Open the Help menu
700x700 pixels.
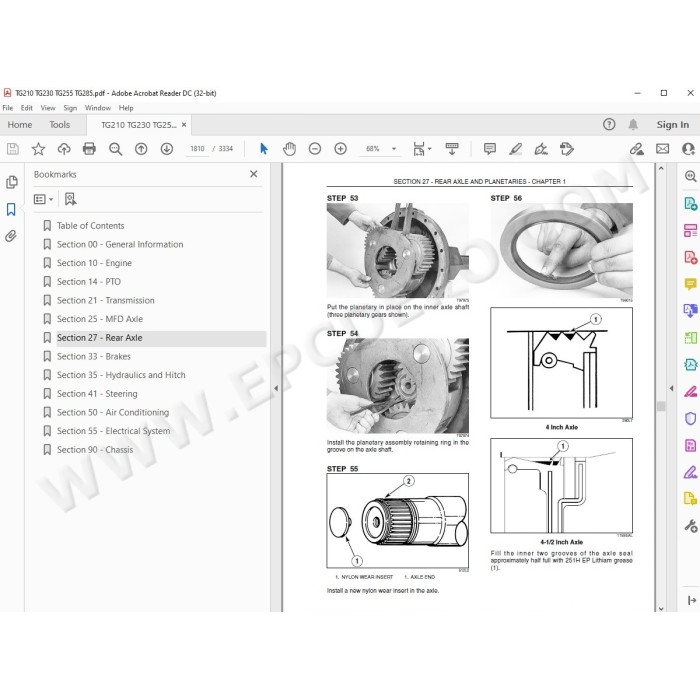126,108
